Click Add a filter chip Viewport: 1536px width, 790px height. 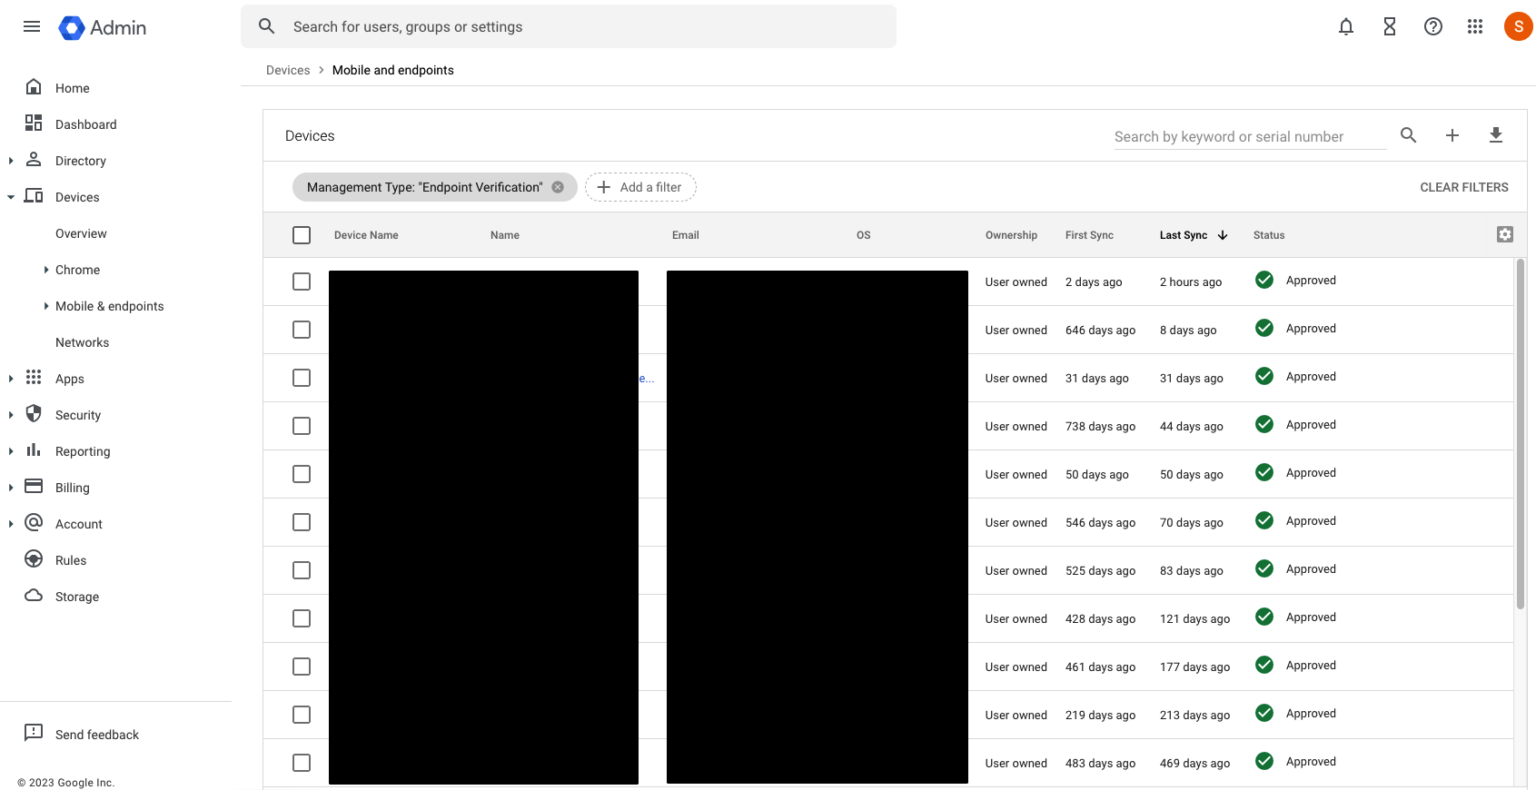tap(640, 187)
